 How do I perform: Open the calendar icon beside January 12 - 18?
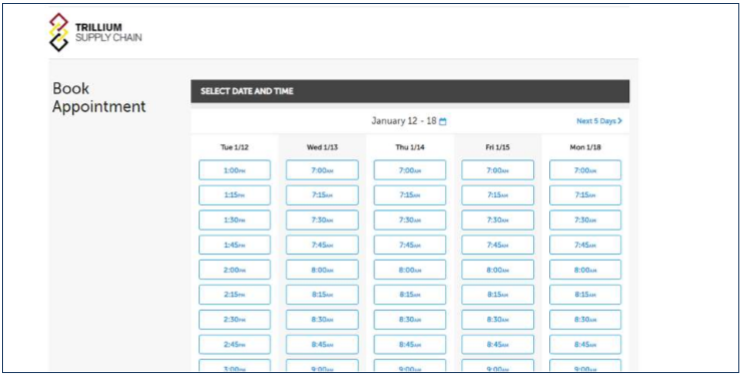coord(443,122)
